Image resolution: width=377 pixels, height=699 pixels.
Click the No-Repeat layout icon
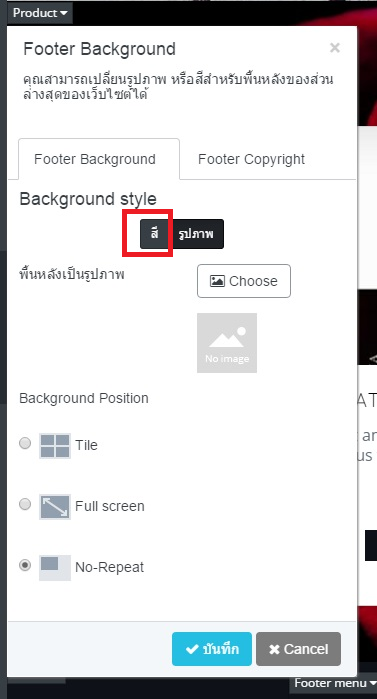pyautogui.click(x=55, y=567)
